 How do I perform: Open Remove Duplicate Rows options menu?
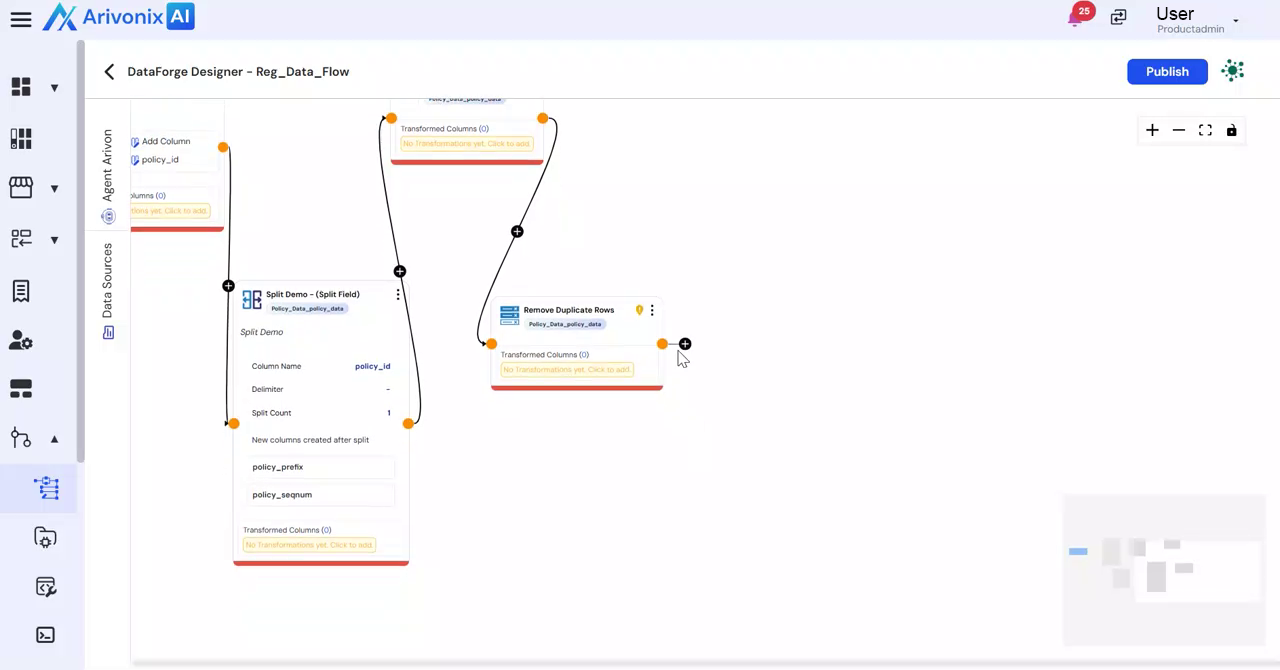point(652,311)
